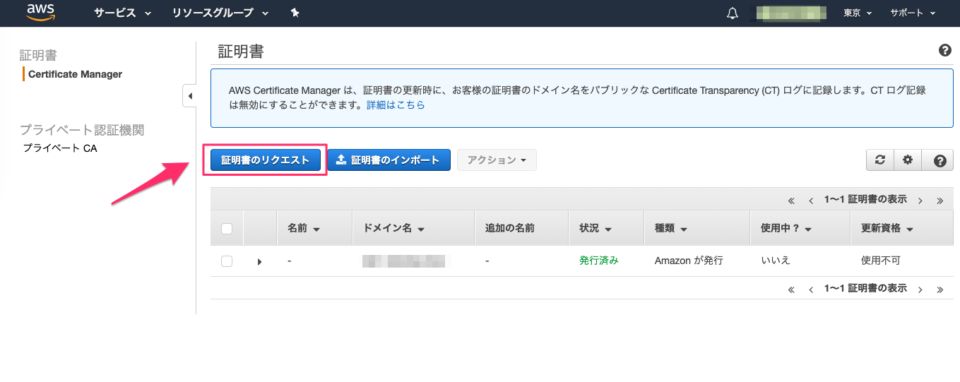960x382 pixels.
Task: Click the 証明書のリクエスト button
Action: tap(265, 160)
